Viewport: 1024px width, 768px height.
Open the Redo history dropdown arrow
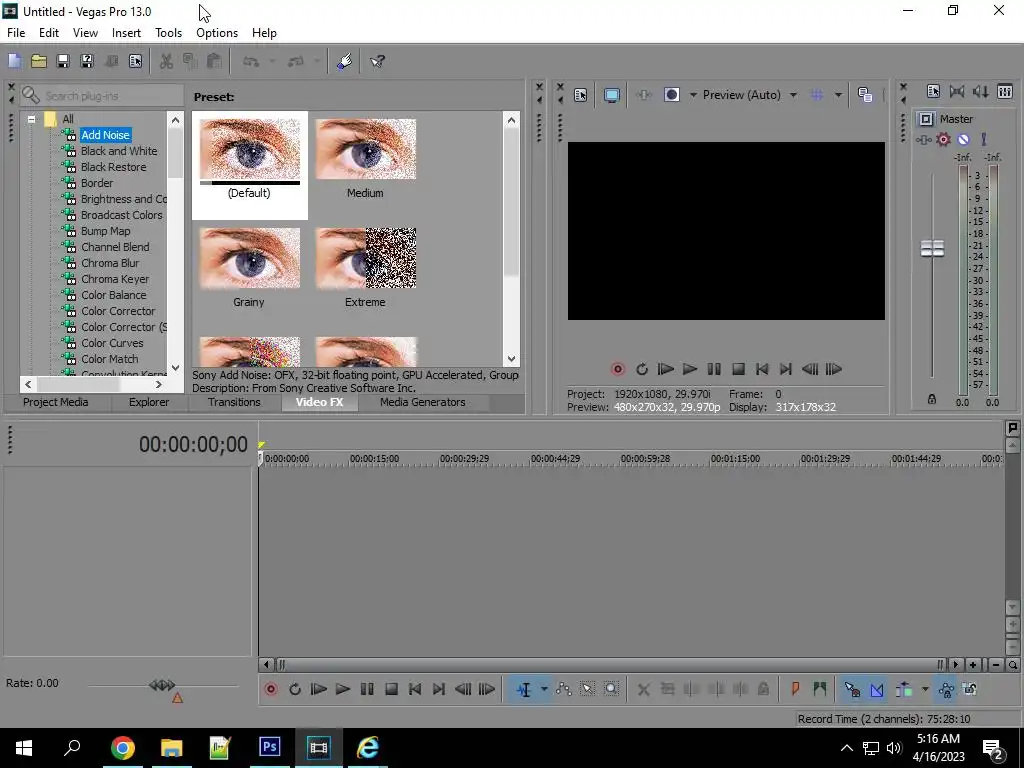pos(317,61)
